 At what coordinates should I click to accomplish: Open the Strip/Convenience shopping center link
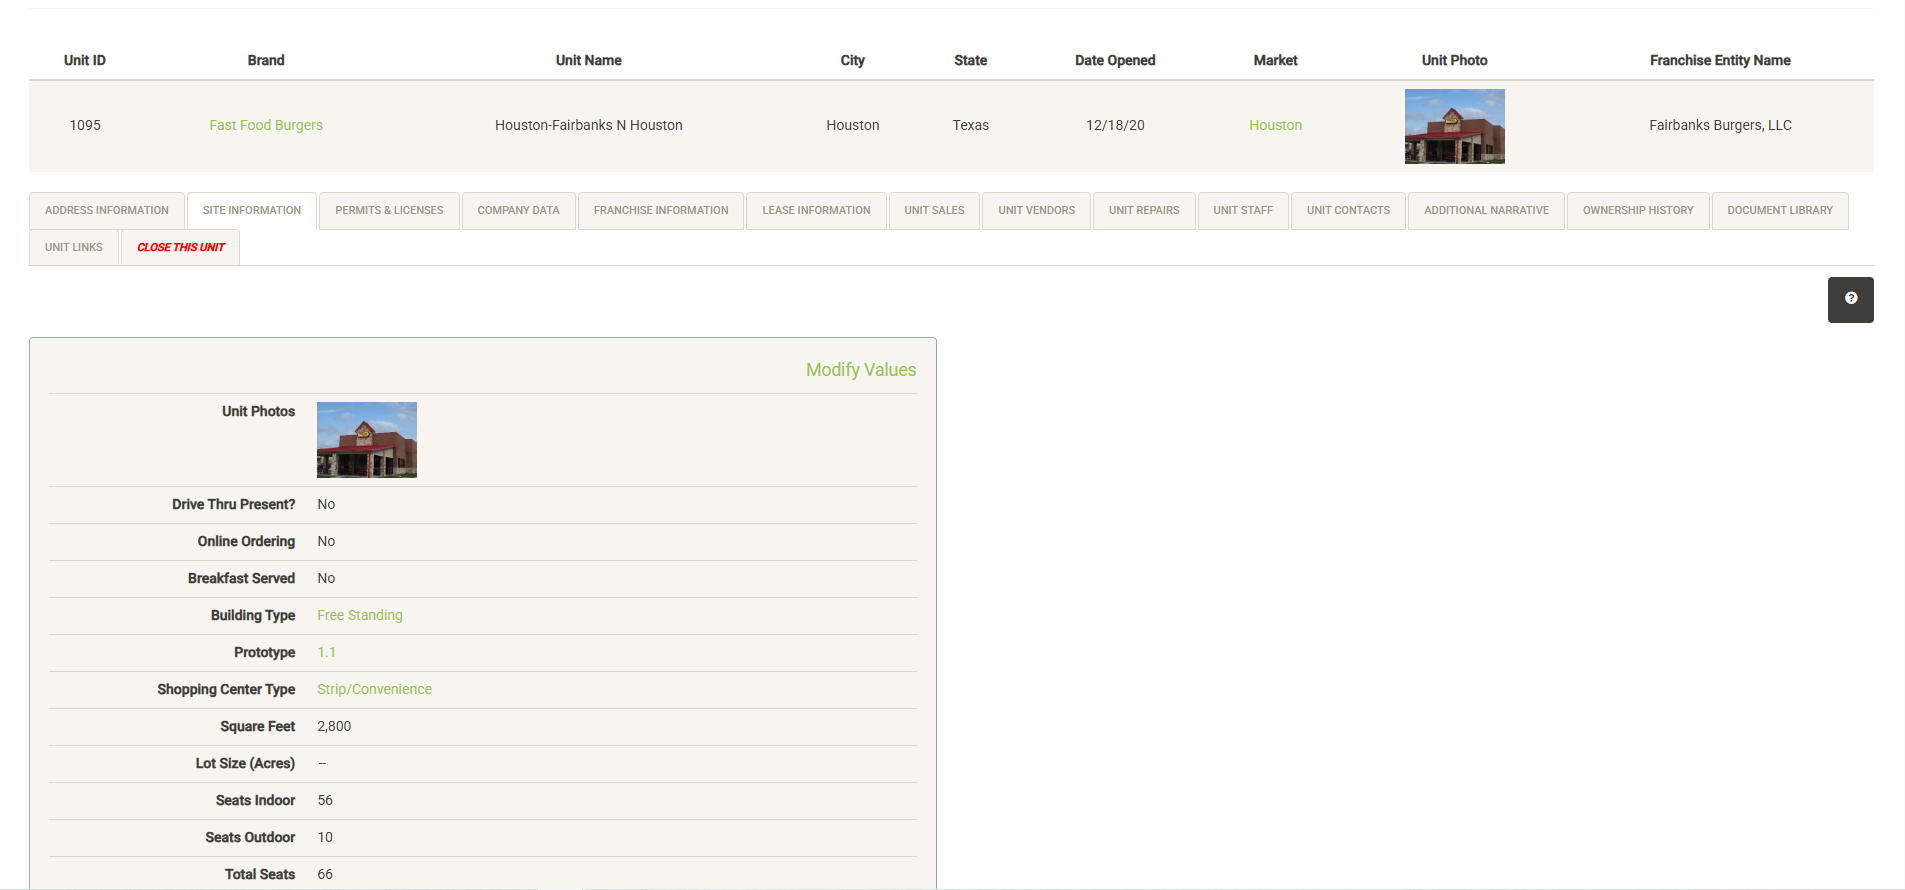[374, 690]
